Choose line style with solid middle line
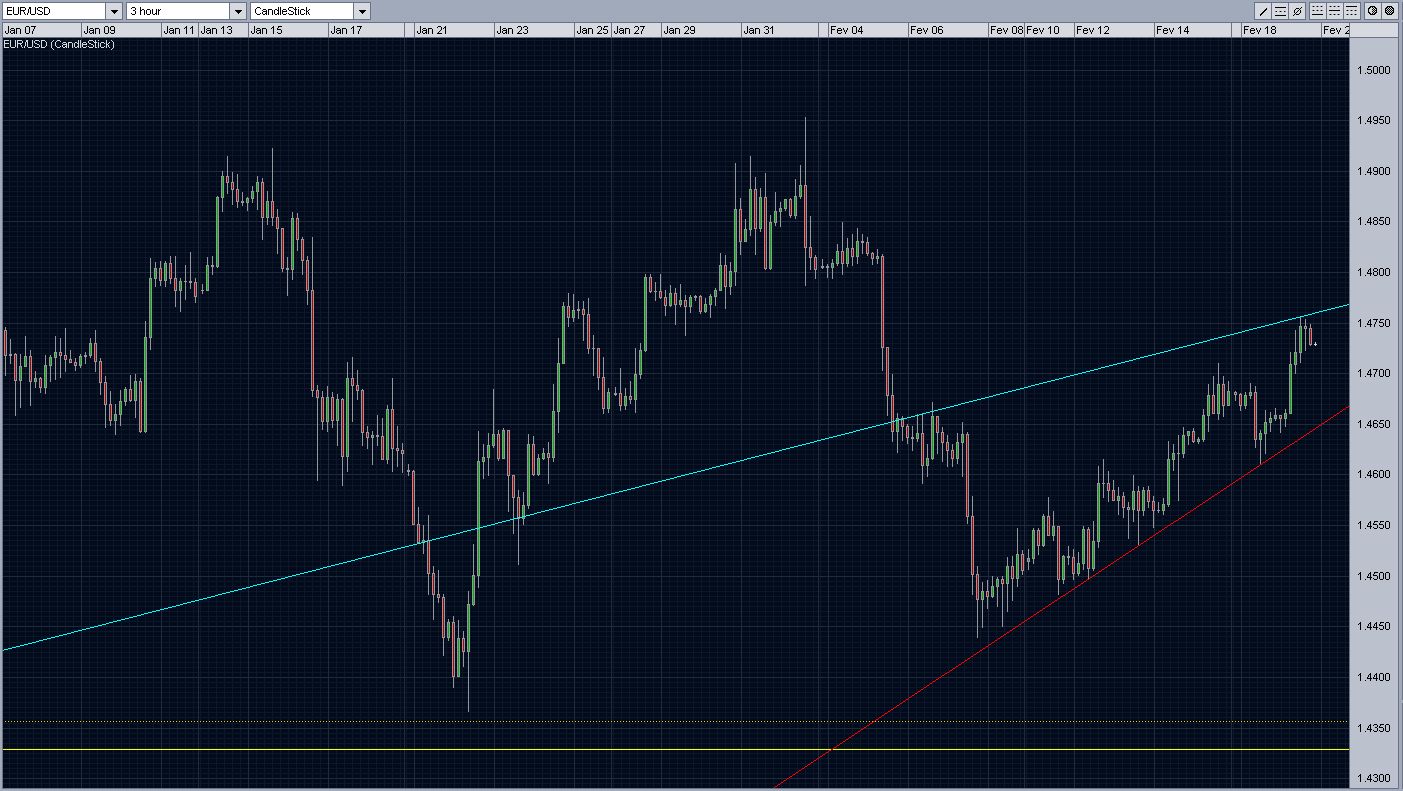The height and width of the screenshot is (791, 1403). click(x=1335, y=11)
